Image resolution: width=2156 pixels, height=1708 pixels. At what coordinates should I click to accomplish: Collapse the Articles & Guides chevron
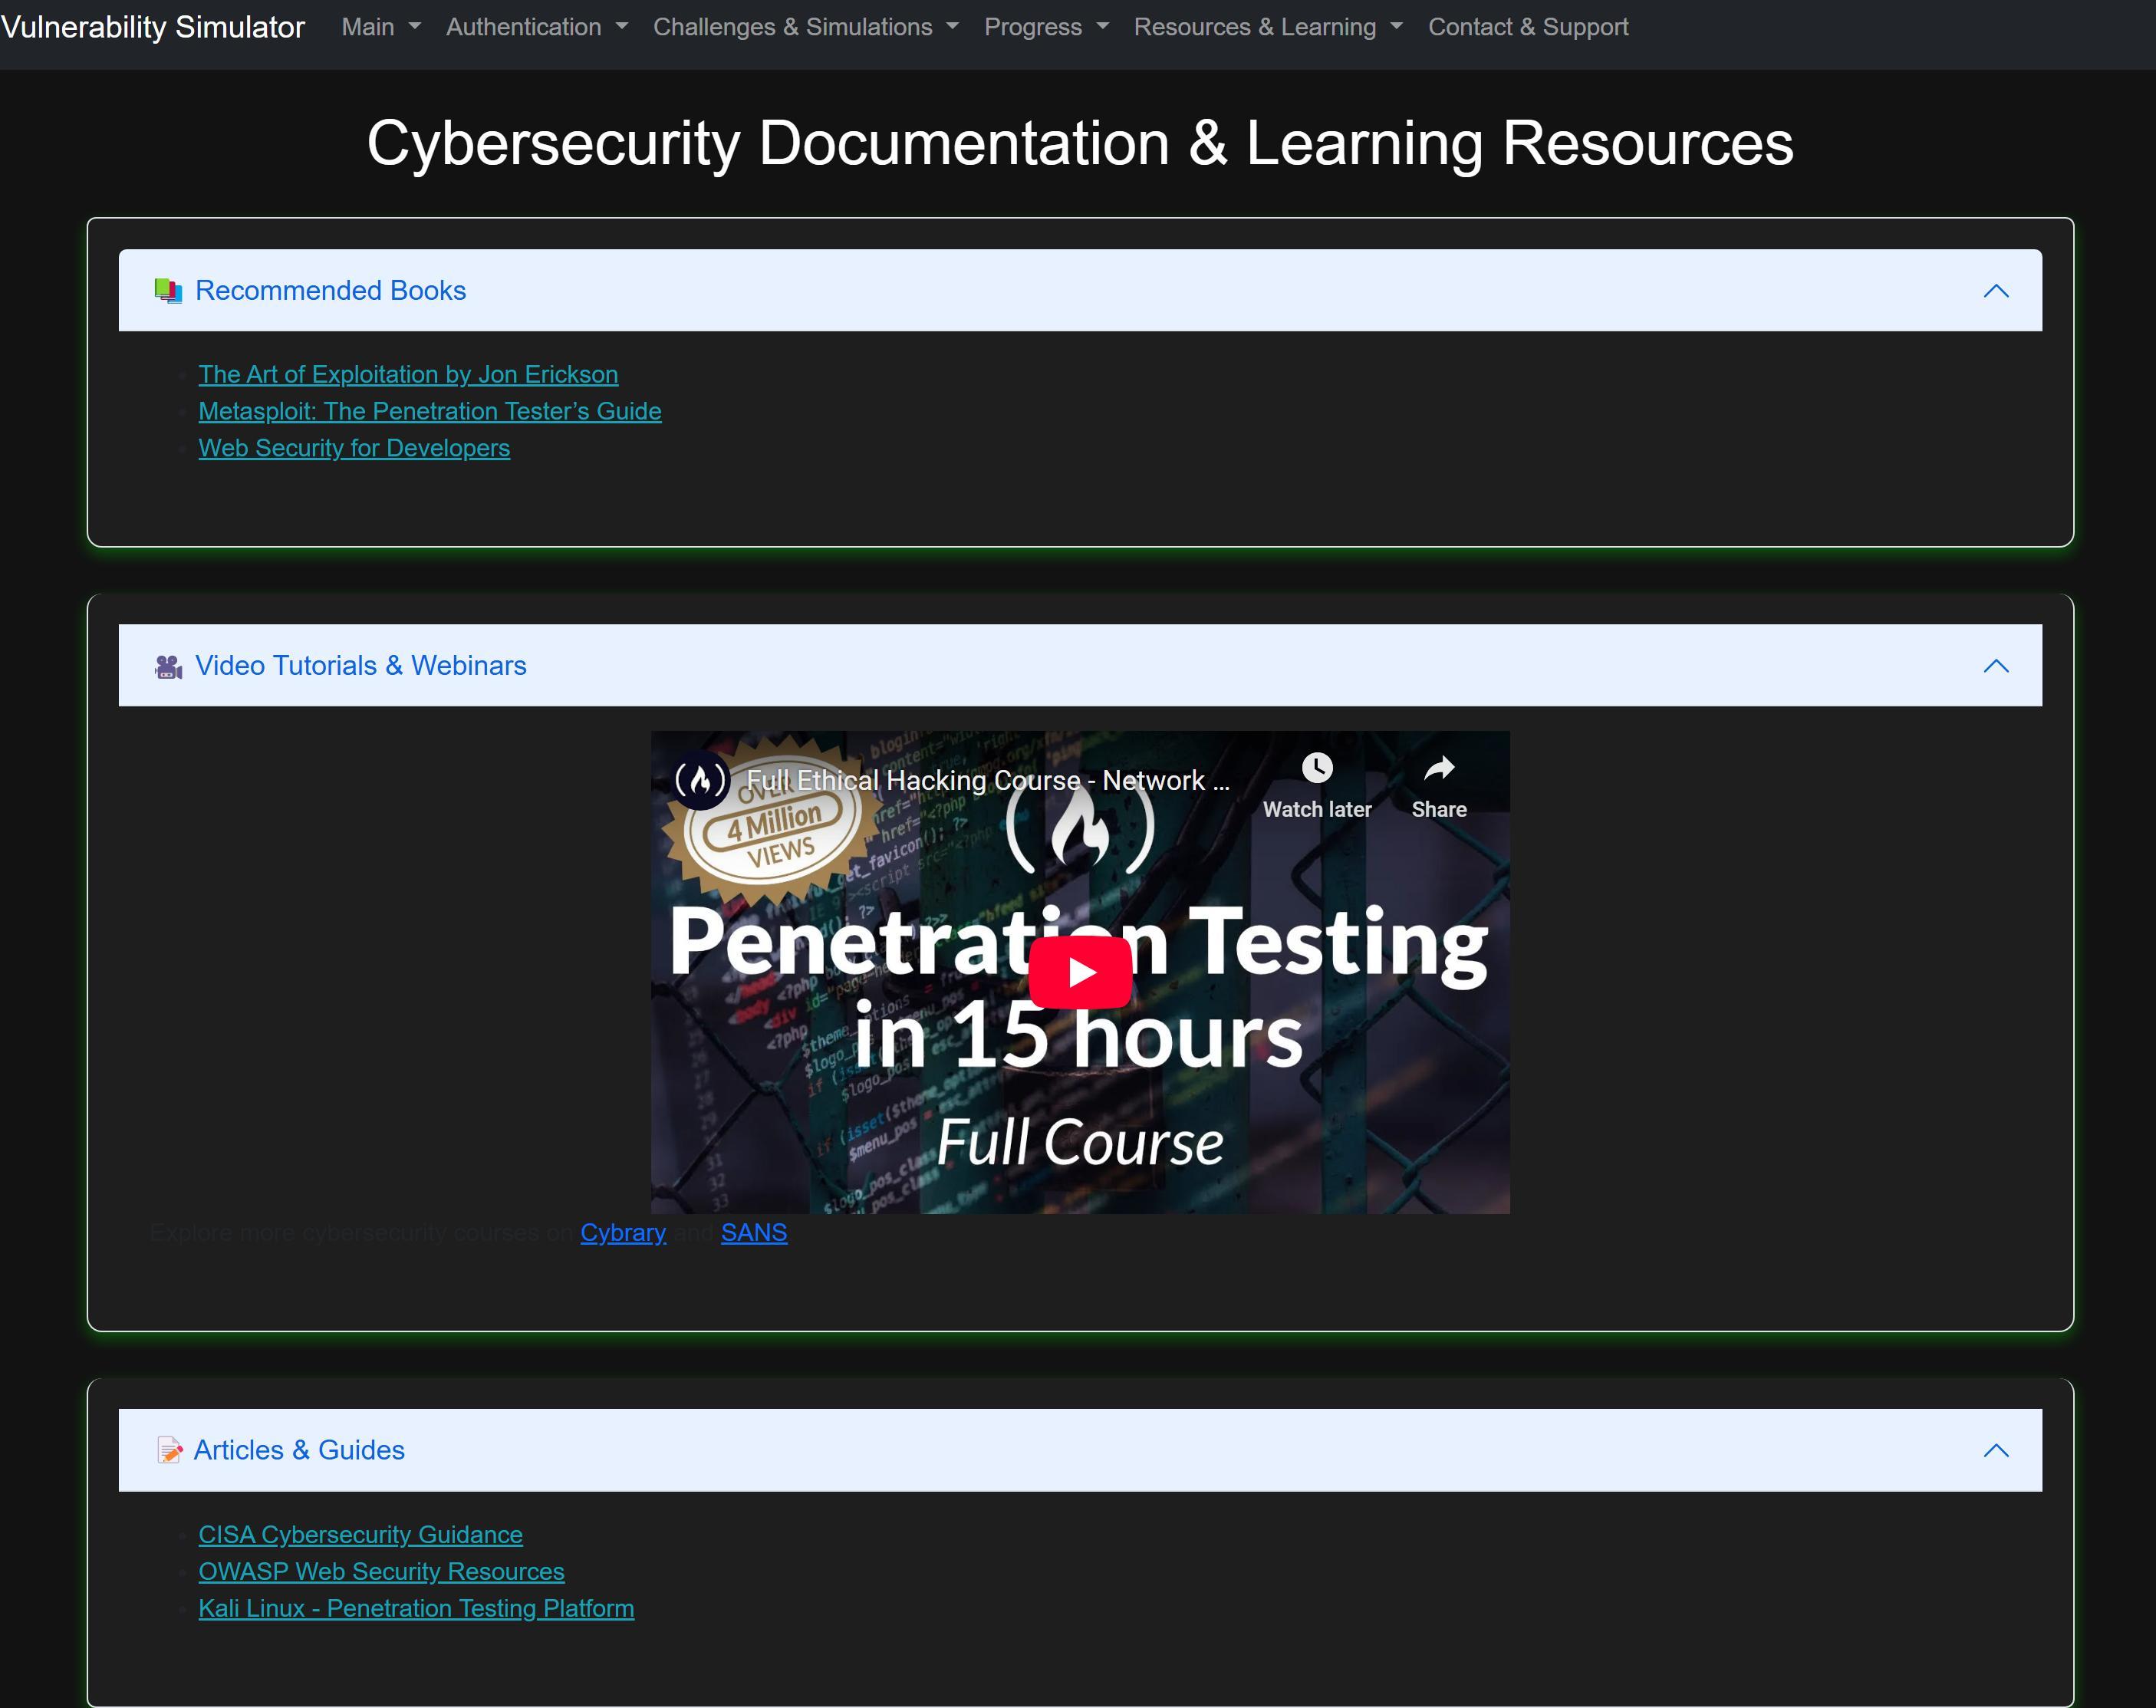[x=1995, y=1450]
